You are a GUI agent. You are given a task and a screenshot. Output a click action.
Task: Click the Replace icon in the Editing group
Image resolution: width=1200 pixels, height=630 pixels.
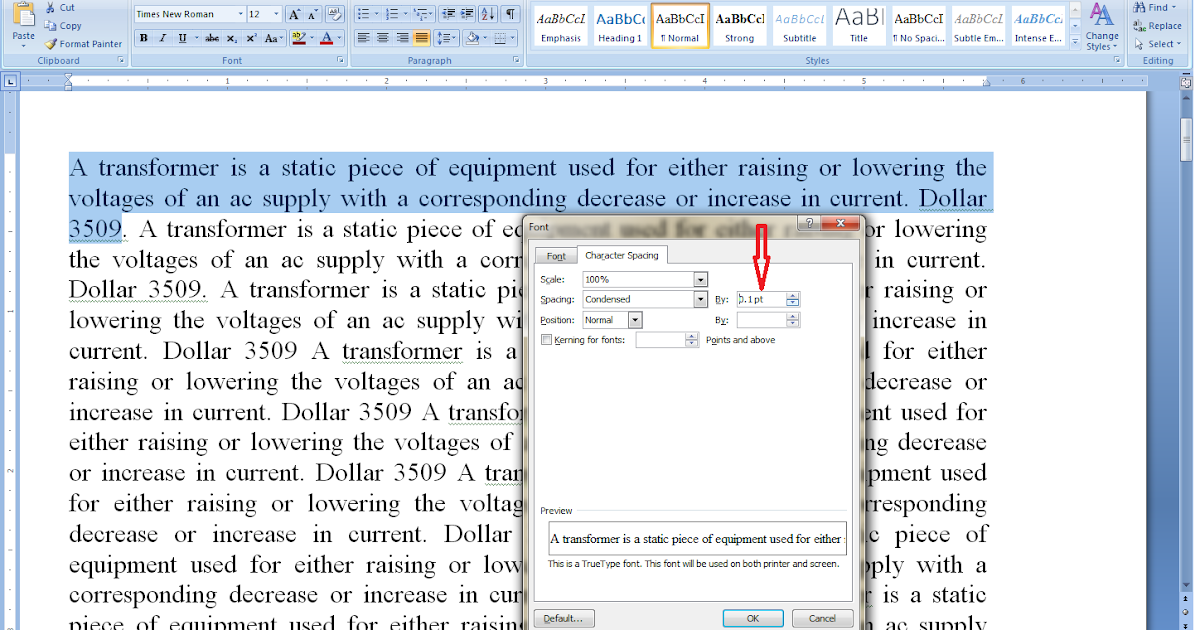click(1157, 26)
